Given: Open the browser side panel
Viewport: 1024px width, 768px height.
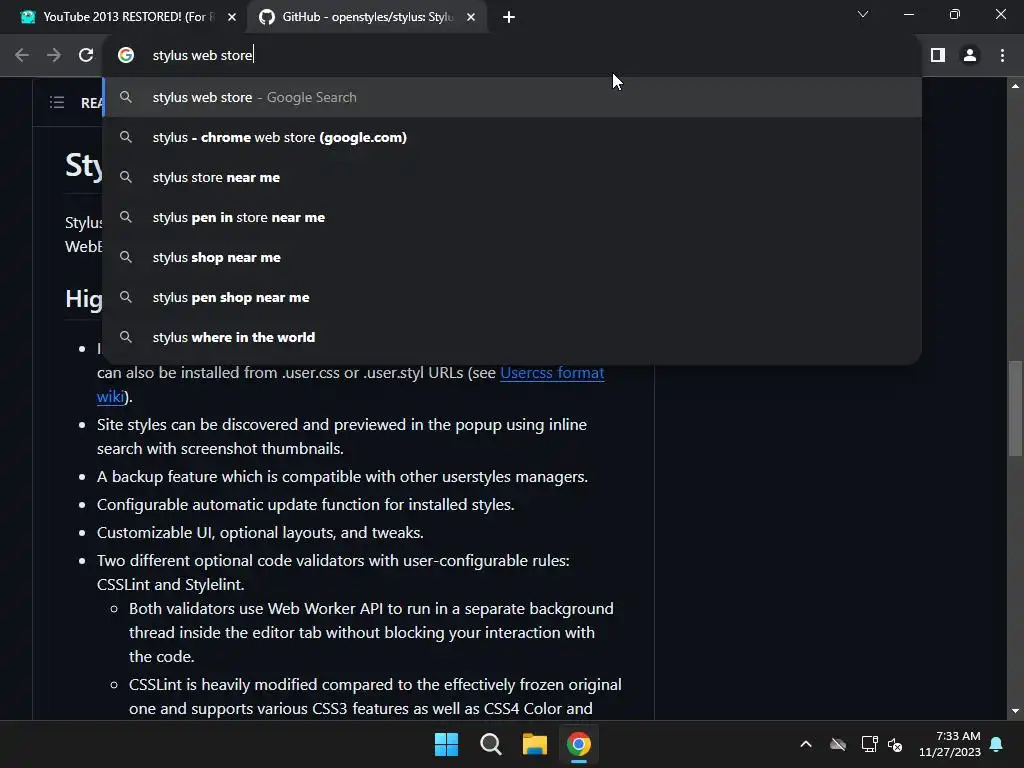Looking at the screenshot, I should [938, 56].
